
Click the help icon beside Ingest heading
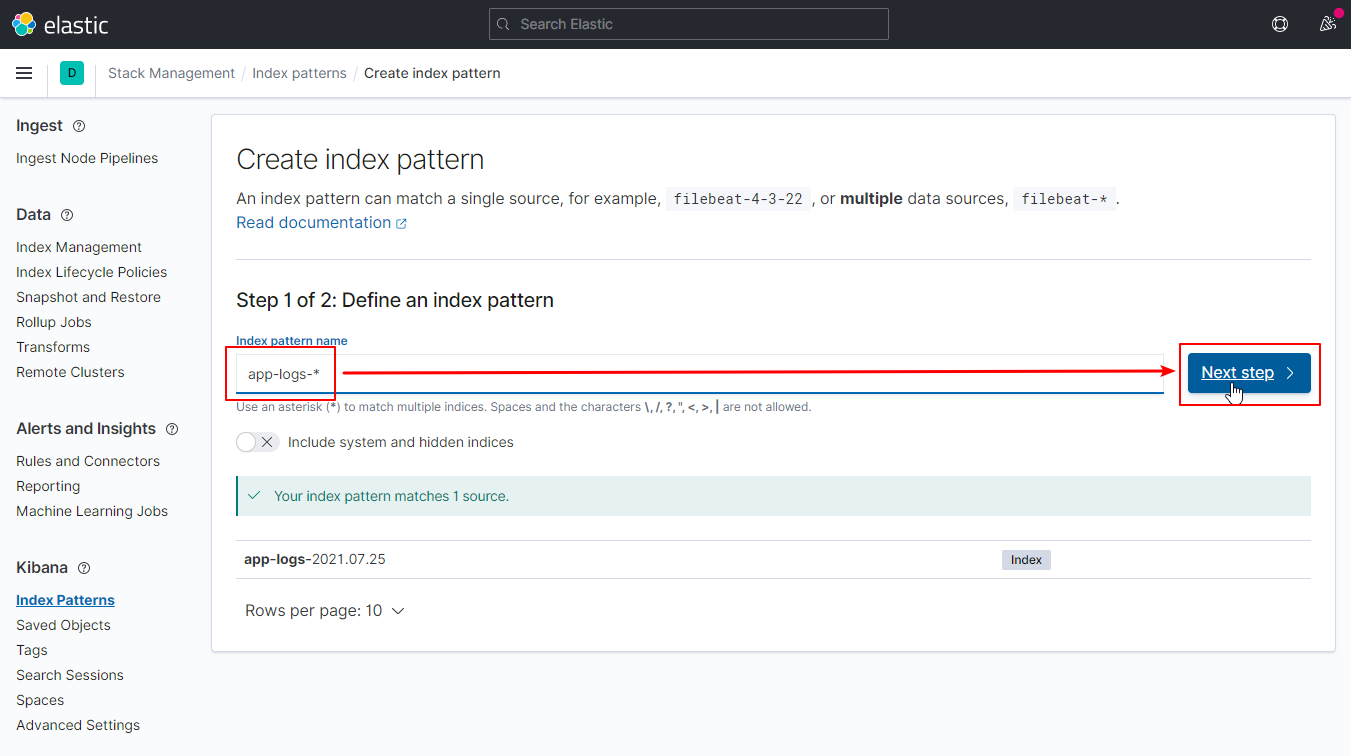click(77, 125)
